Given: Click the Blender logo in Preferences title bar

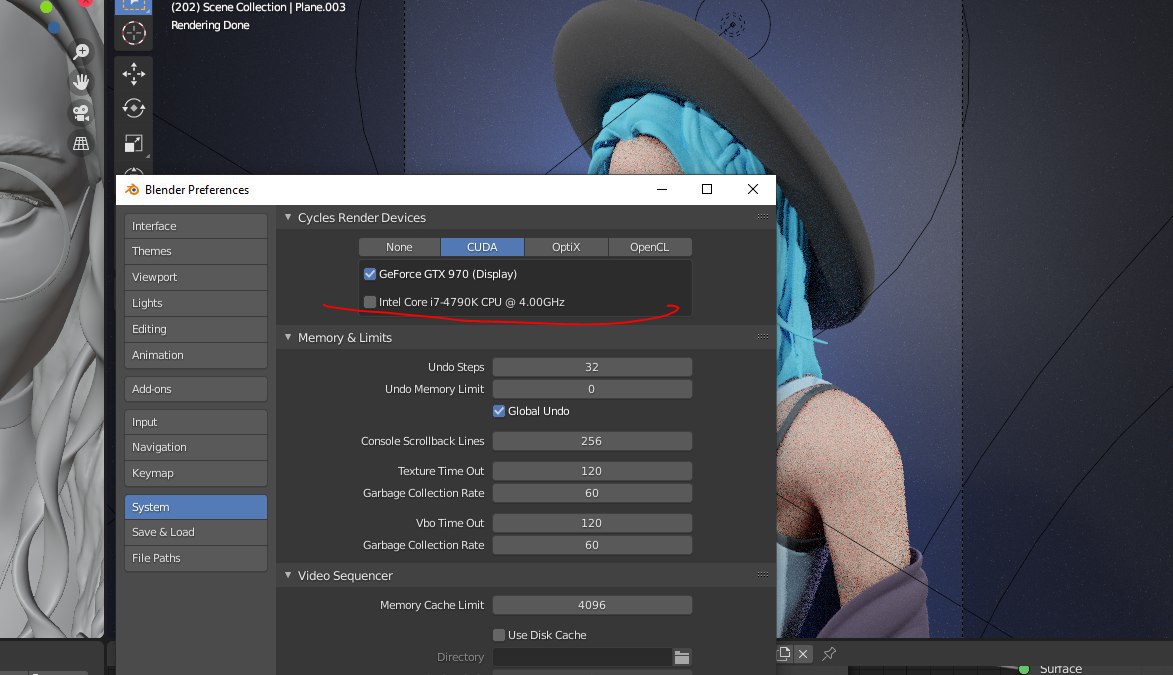Looking at the screenshot, I should point(132,189).
